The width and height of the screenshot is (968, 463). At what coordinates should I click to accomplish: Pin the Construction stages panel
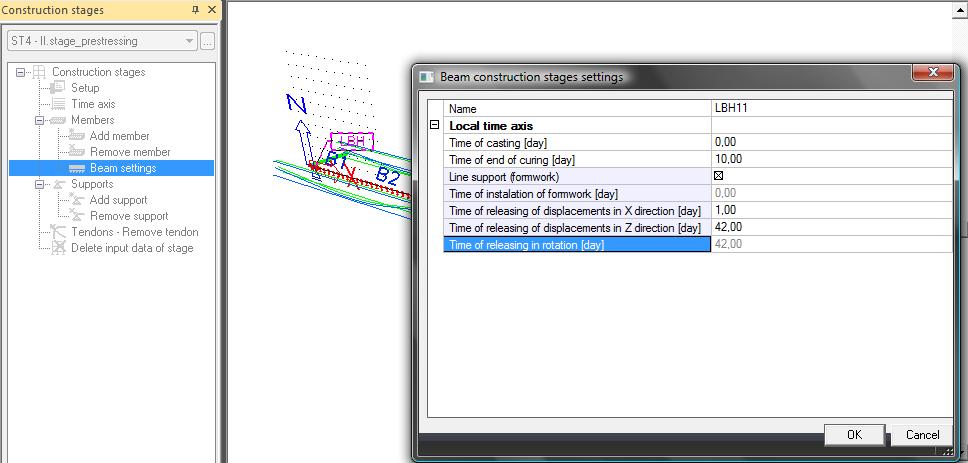(195, 10)
